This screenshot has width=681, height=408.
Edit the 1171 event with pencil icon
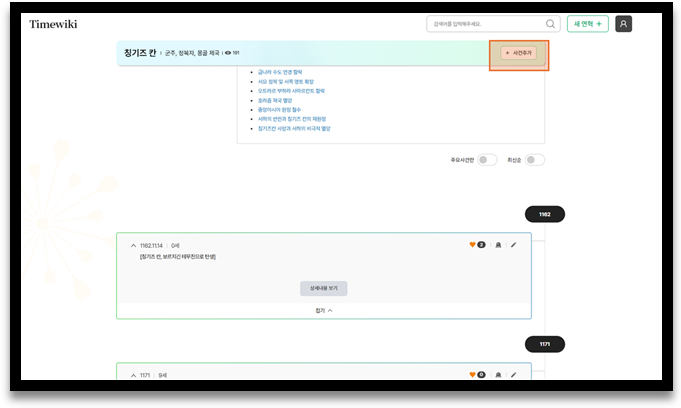[514, 375]
